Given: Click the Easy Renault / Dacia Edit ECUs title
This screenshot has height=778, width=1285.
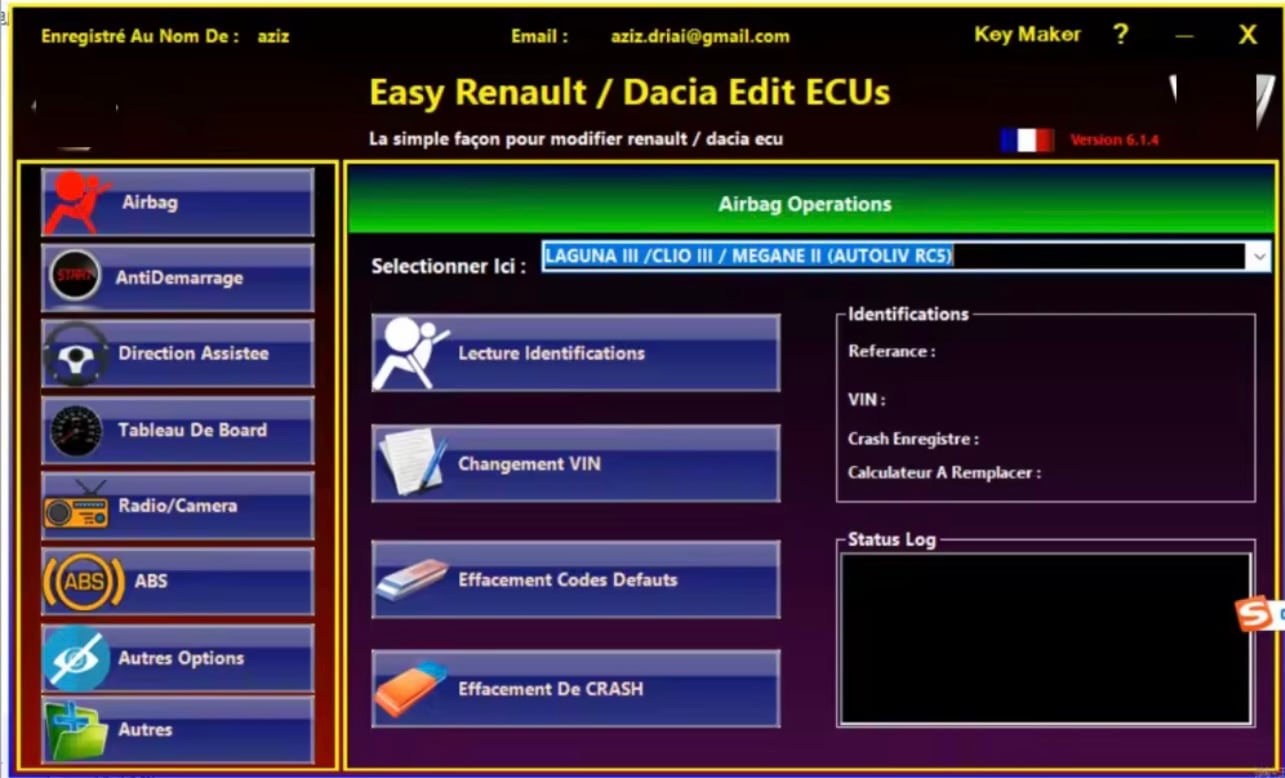Looking at the screenshot, I should coord(630,93).
